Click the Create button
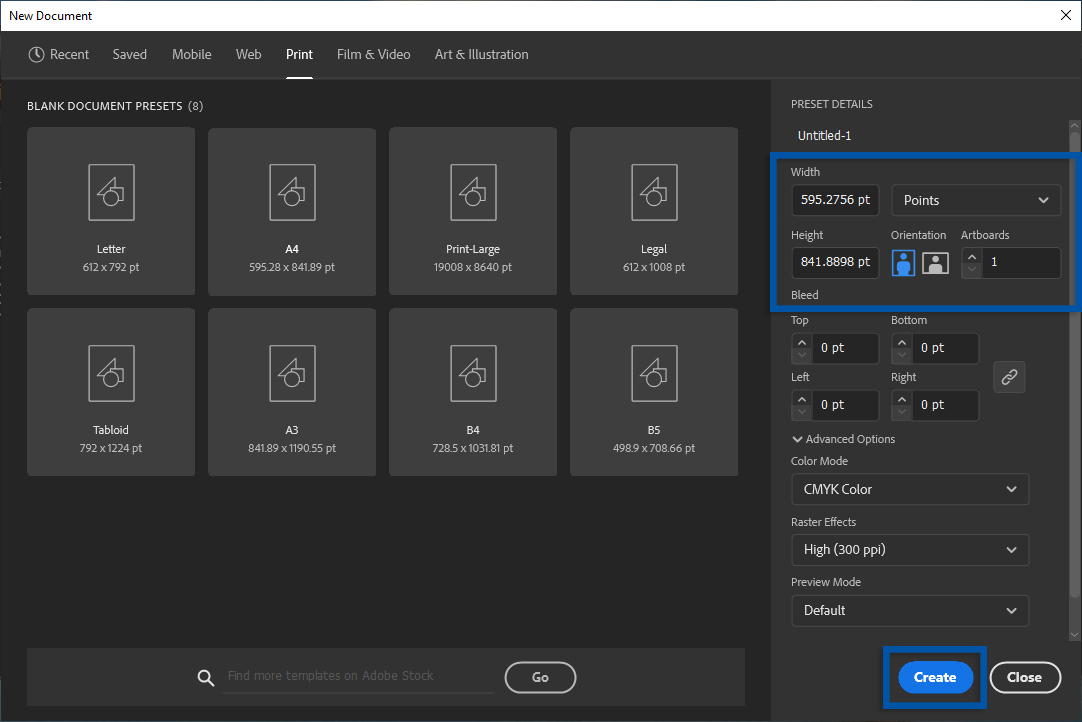This screenshot has width=1082, height=722. tap(934, 677)
